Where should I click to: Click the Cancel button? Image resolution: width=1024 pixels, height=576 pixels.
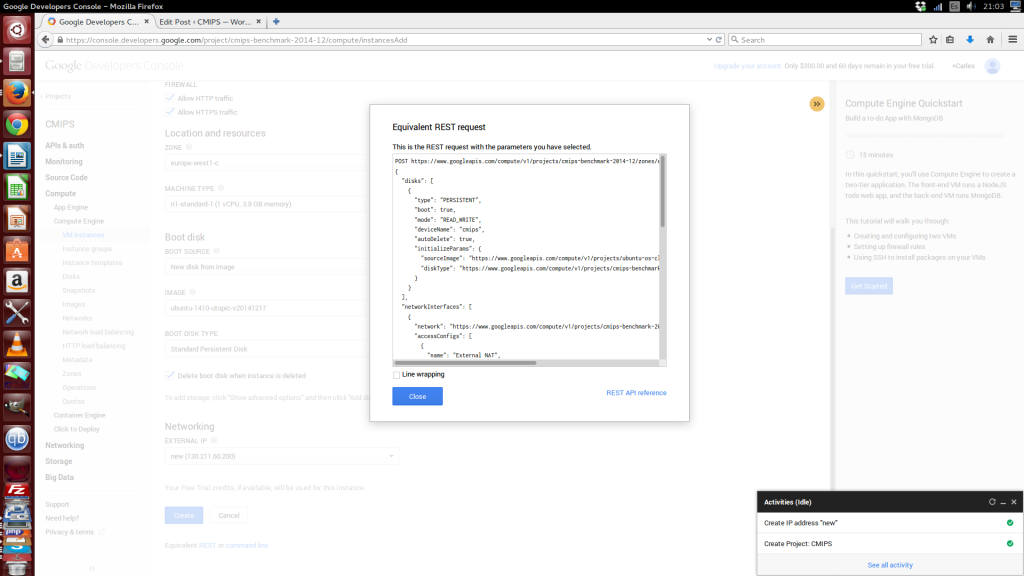(229, 515)
